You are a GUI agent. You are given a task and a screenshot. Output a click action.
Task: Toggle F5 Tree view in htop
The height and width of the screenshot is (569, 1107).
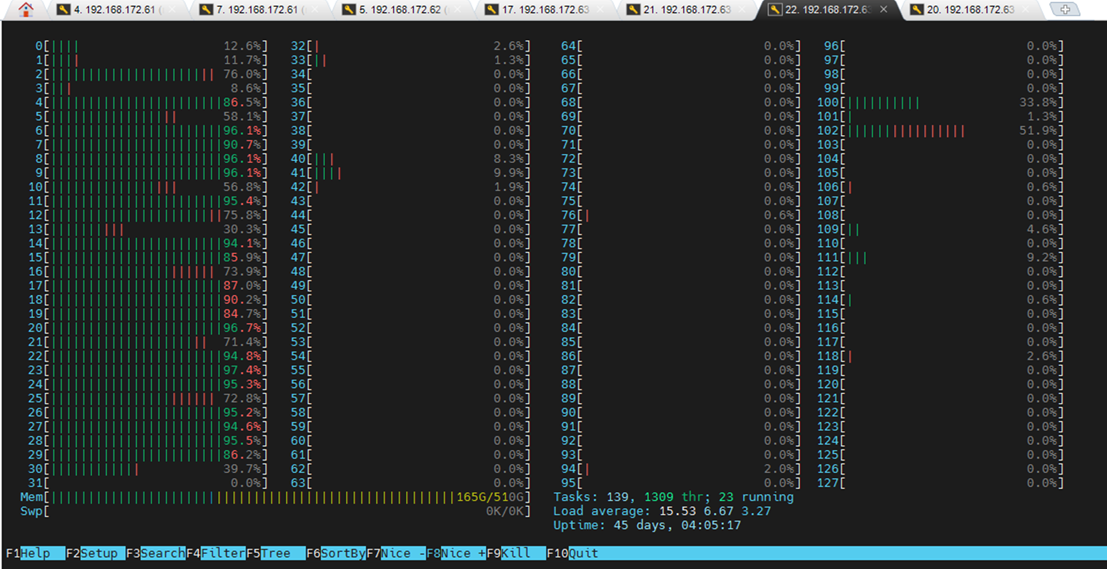pyautogui.click(x=275, y=553)
